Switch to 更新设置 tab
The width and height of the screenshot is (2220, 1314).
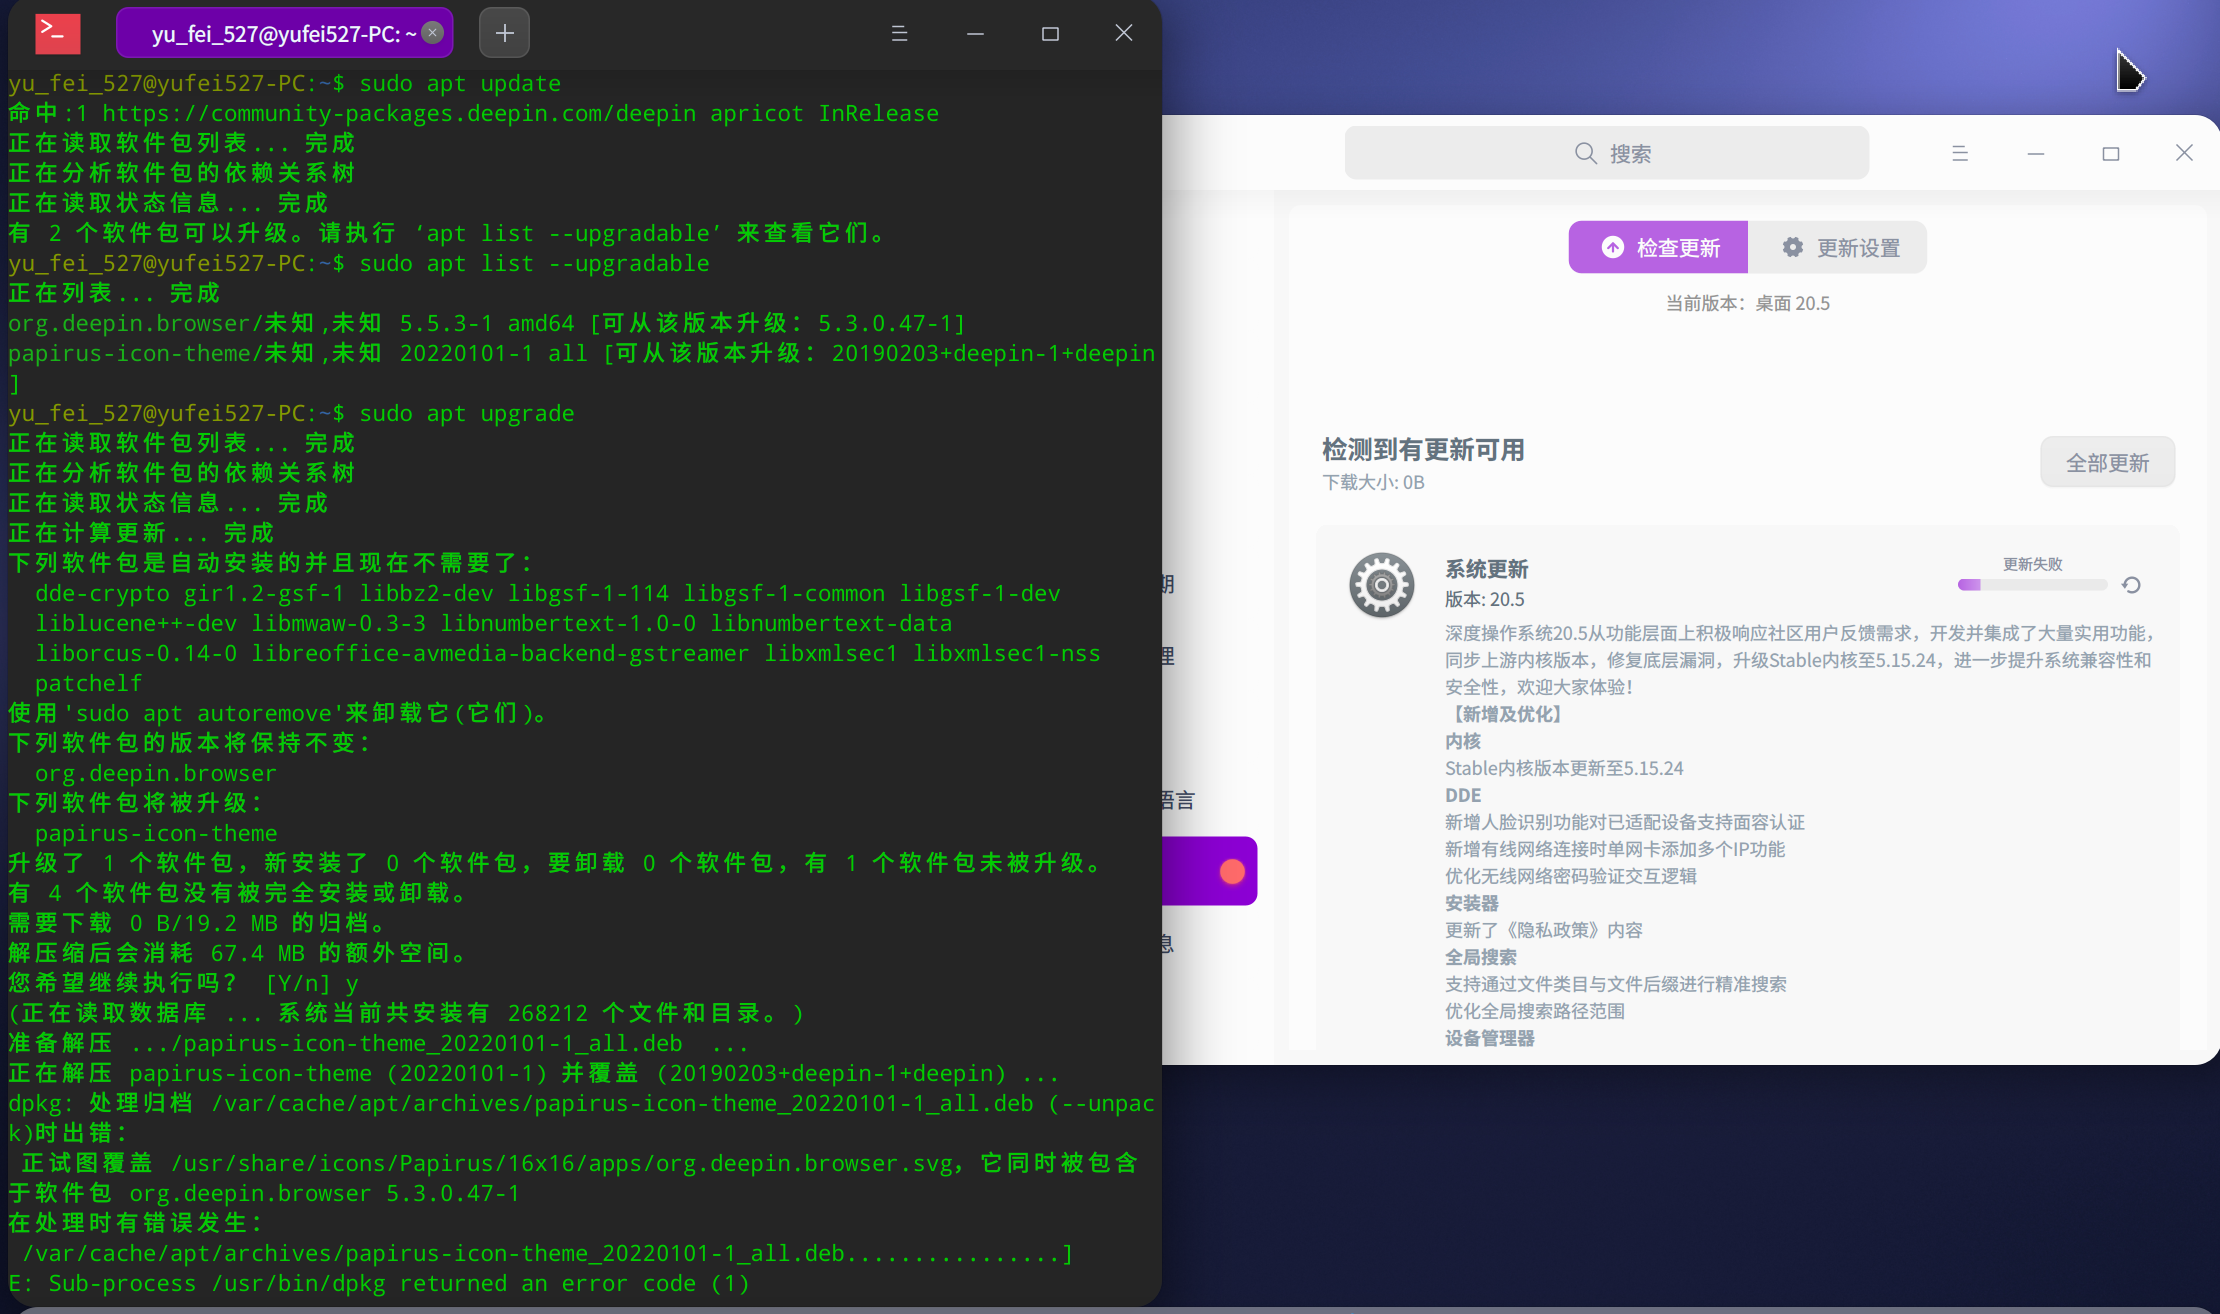(1838, 247)
